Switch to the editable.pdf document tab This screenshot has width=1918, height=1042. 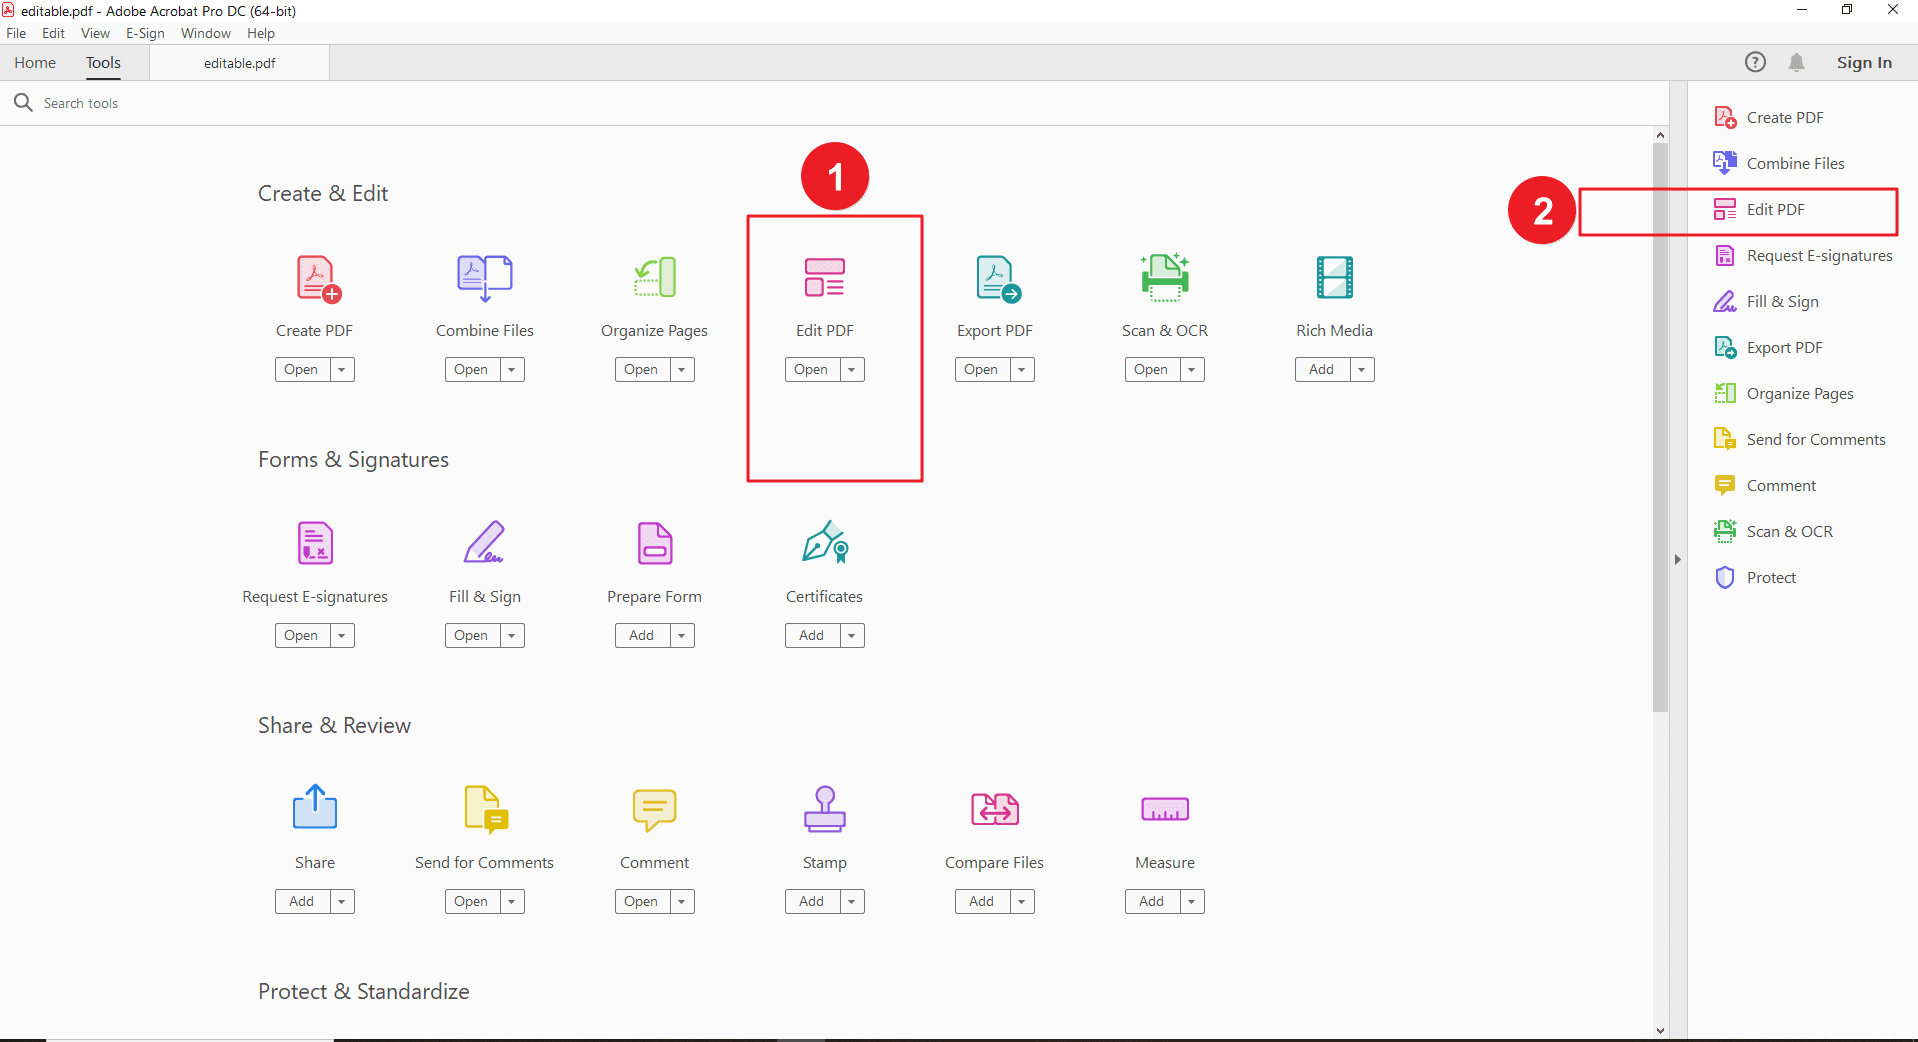240,63
